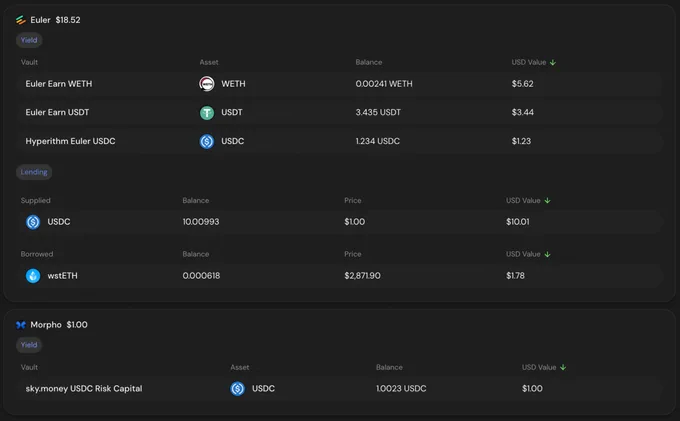Click the USDT Tether token icon
This screenshot has width=680, height=421.
pyautogui.click(x=207, y=113)
